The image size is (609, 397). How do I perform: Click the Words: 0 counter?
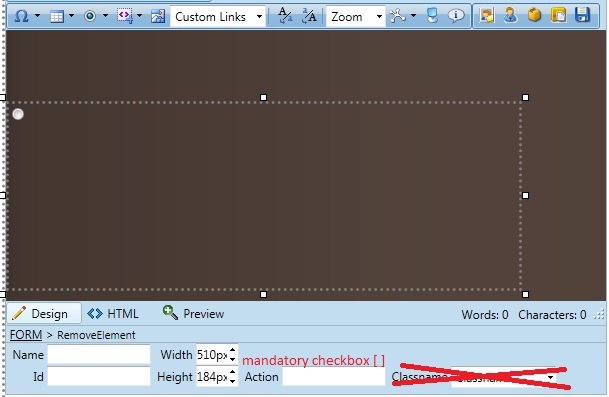(x=485, y=314)
